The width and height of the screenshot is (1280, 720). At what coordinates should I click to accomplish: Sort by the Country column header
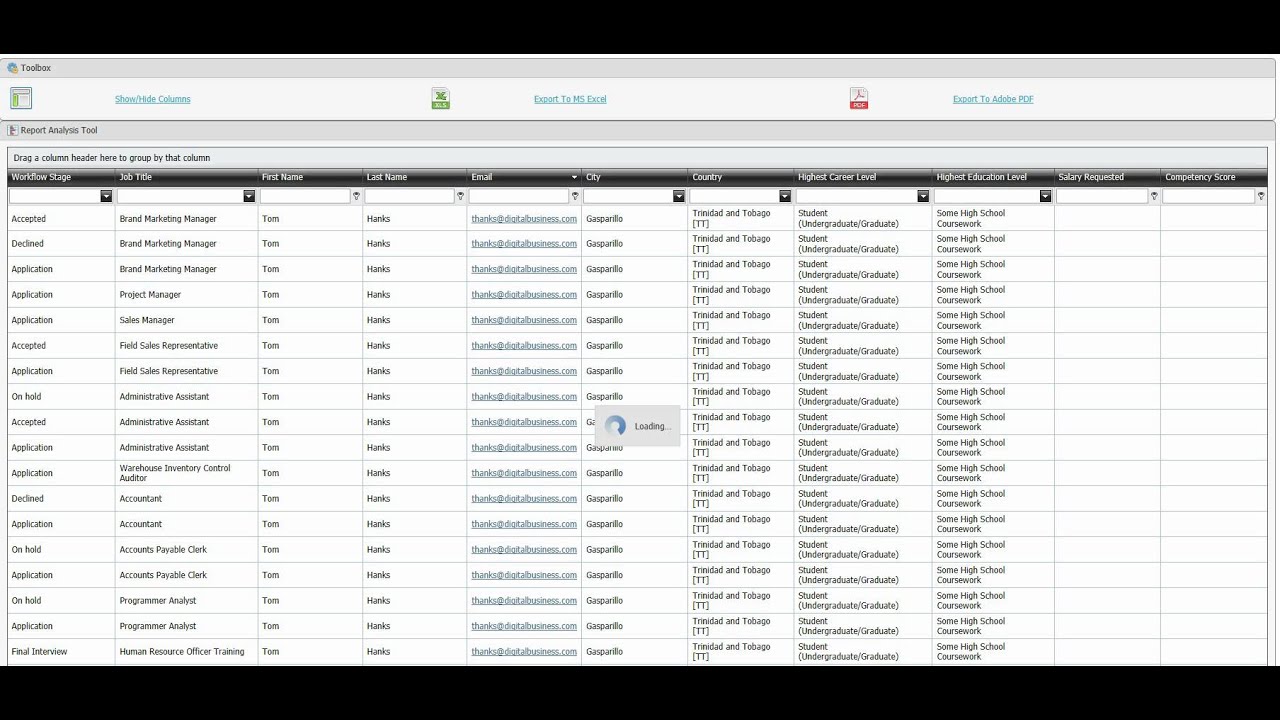pyautogui.click(x=707, y=177)
